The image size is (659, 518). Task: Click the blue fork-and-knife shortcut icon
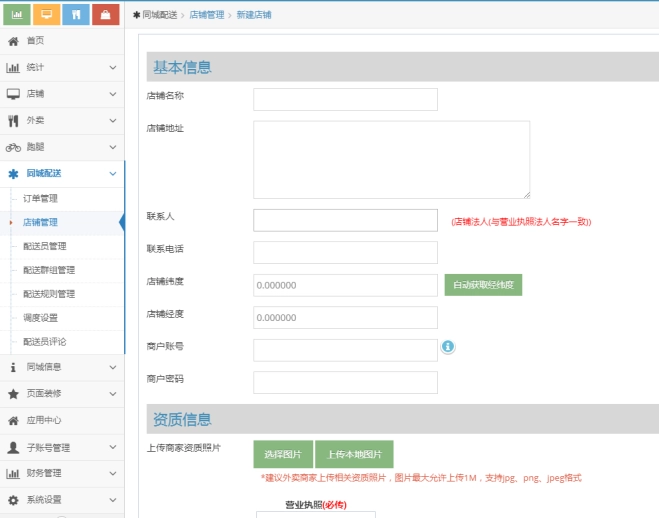coord(76,15)
